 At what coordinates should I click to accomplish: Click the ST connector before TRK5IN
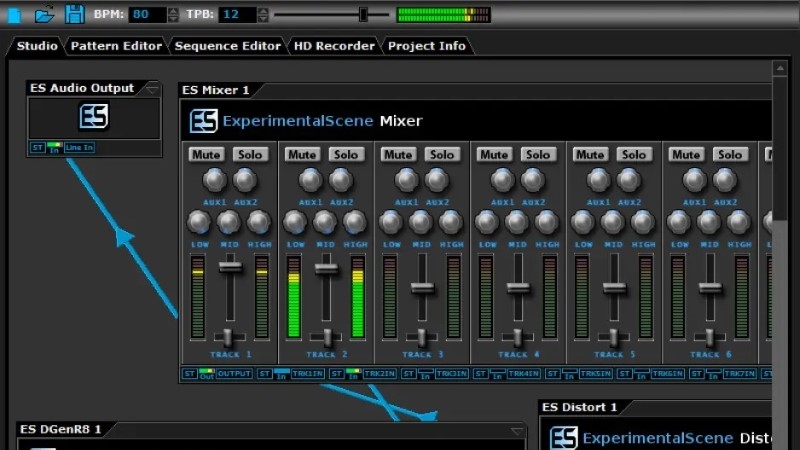(x=552, y=373)
